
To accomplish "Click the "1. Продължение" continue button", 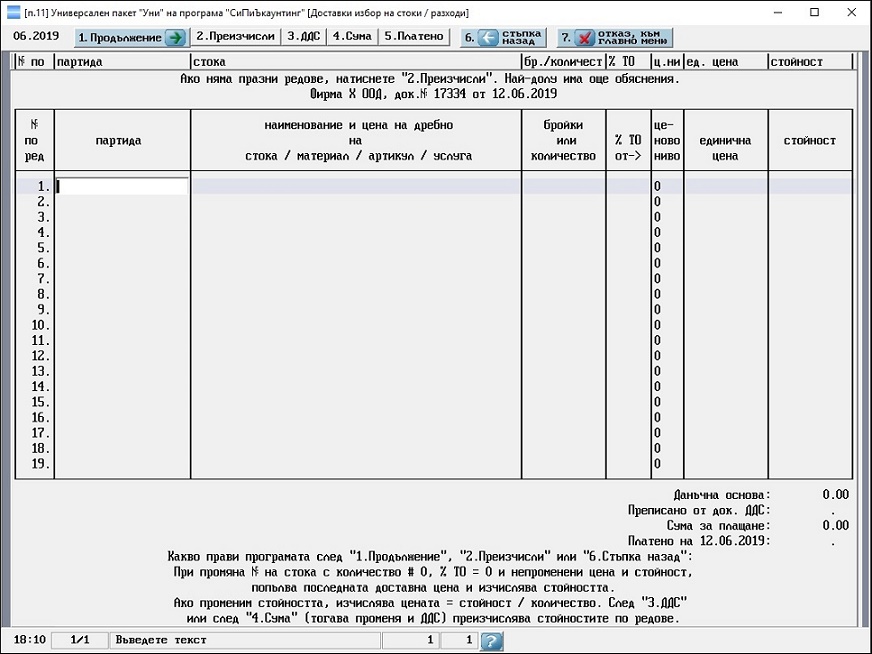I will click(131, 37).
